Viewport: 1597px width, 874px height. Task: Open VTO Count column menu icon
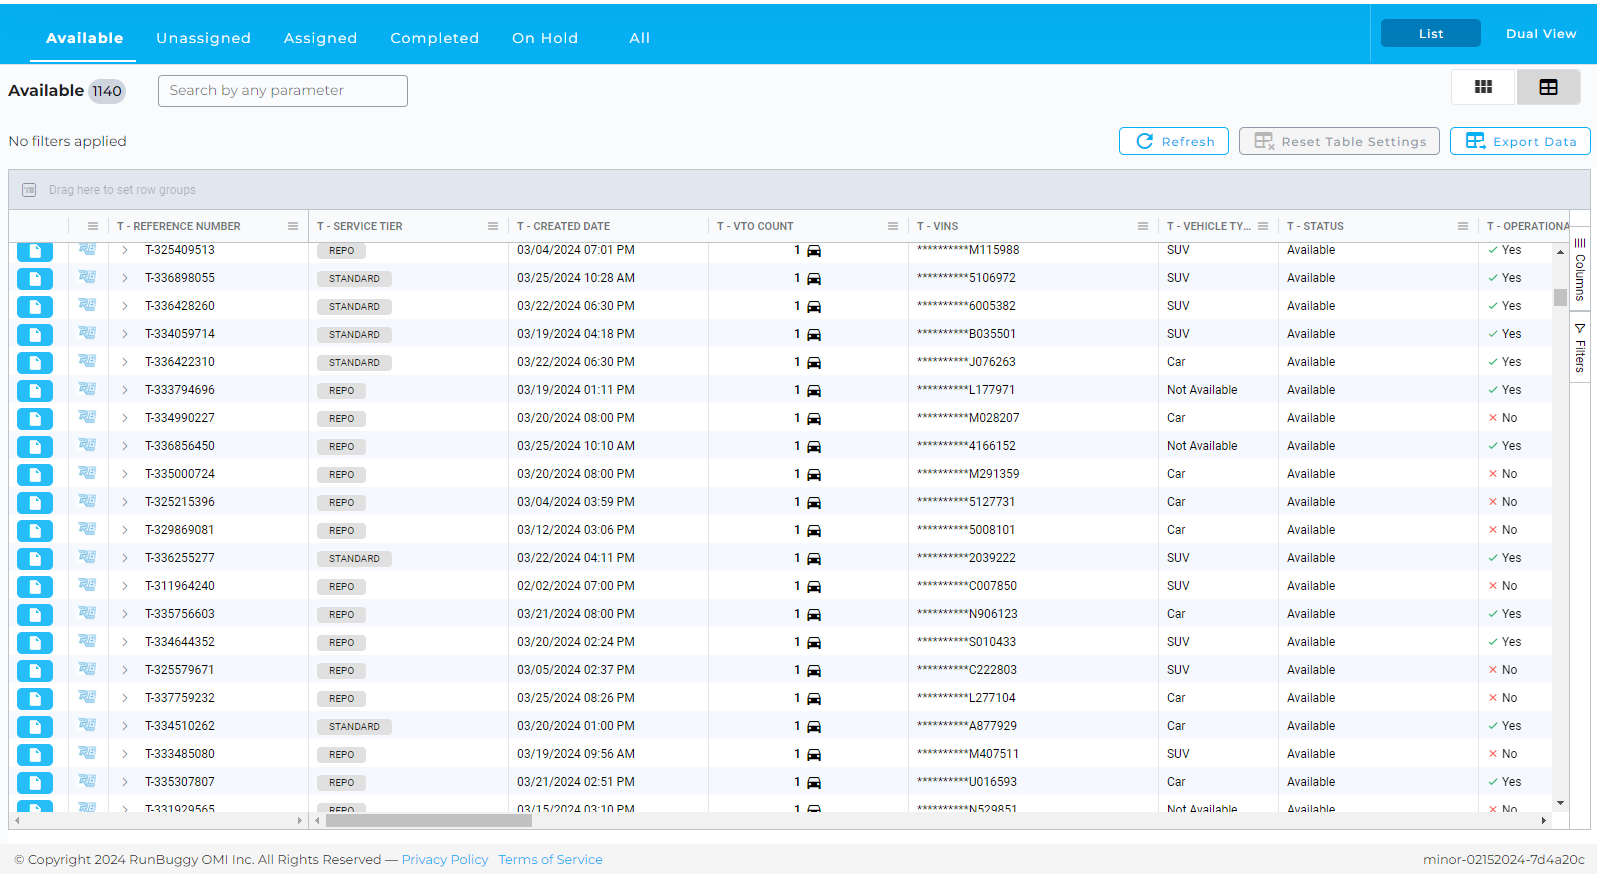tap(893, 226)
